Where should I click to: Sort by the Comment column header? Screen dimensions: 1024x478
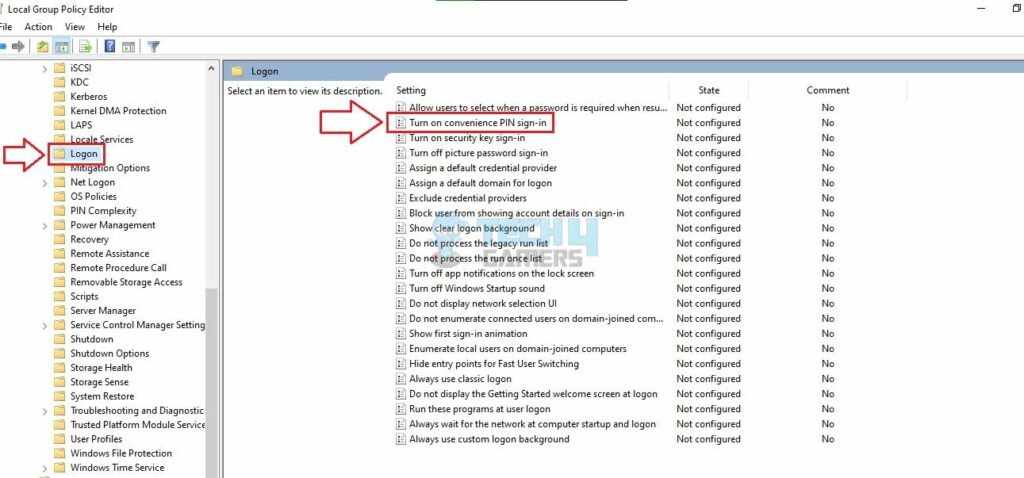pos(827,90)
